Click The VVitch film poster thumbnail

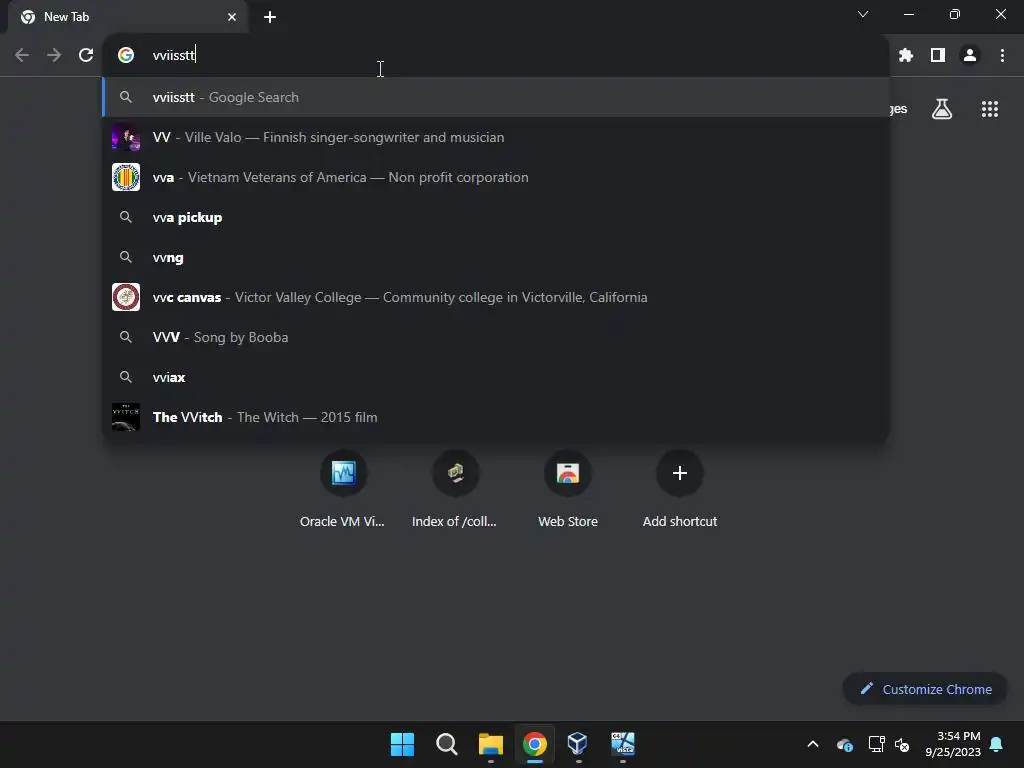pyautogui.click(x=126, y=417)
